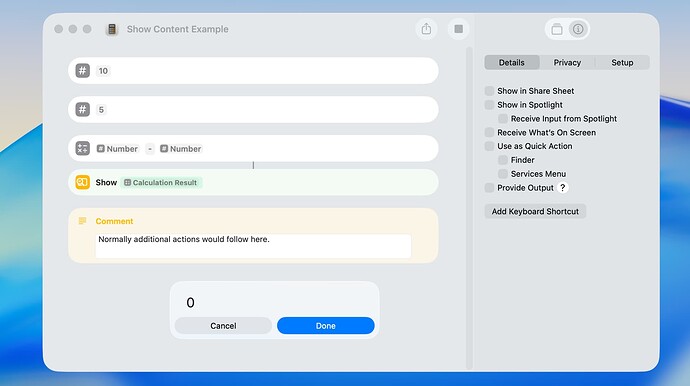
Task: Click the Comment heading label
Action: (114, 221)
